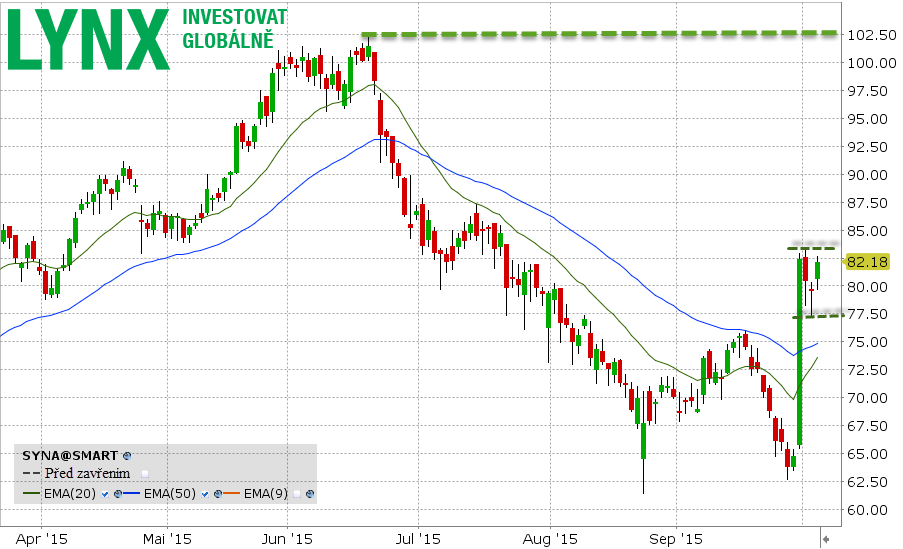The height and width of the screenshot is (549, 903).
Task: Click the Jun '15 axis label
Action: click(x=287, y=539)
